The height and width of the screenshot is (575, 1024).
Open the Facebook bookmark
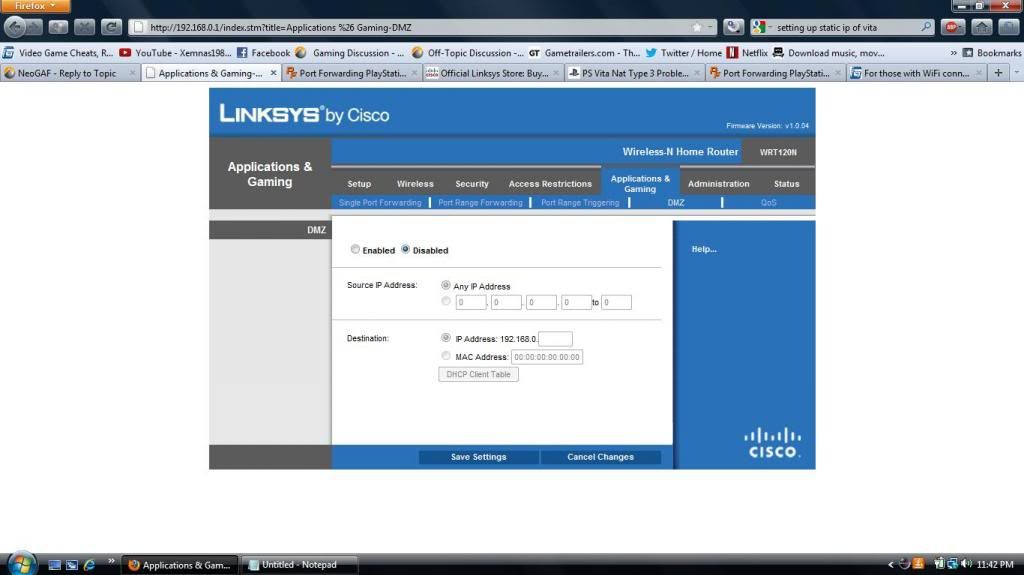[263, 52]
